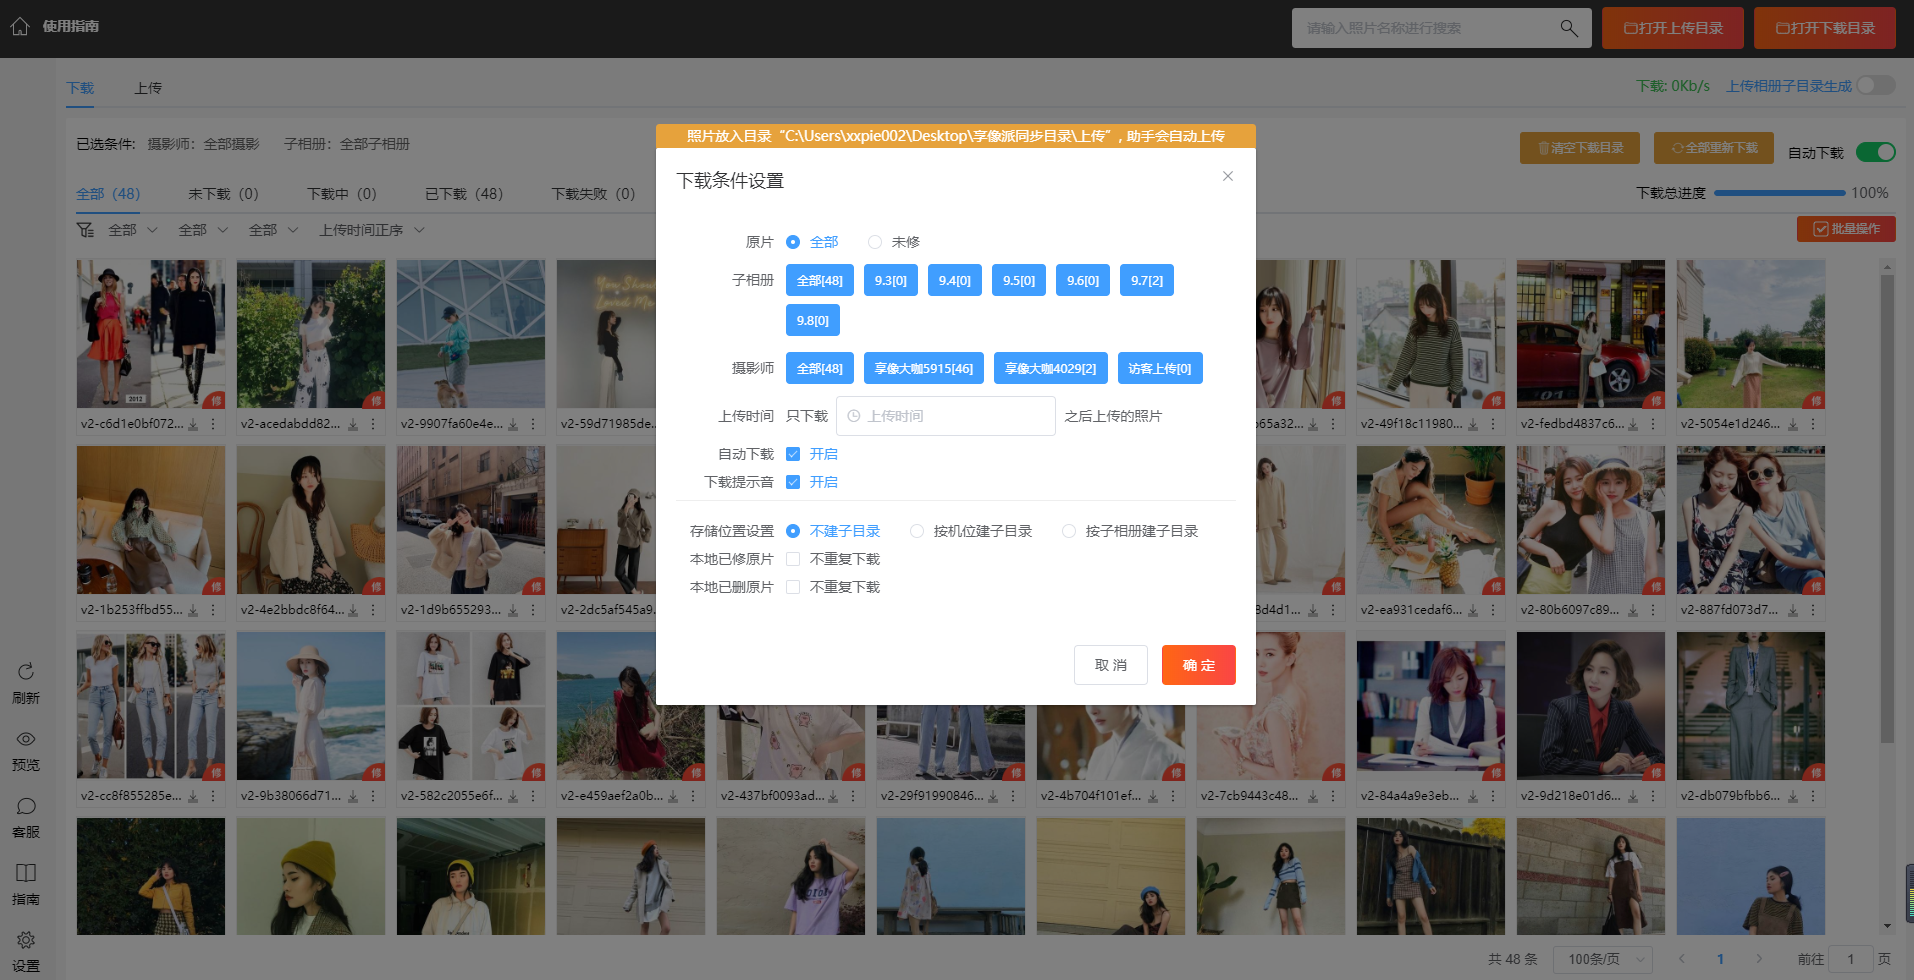Screen dimensions: 1914x980
Task: Open the 100条/页 page size dropdown
Action: (x=1603, y=959)
